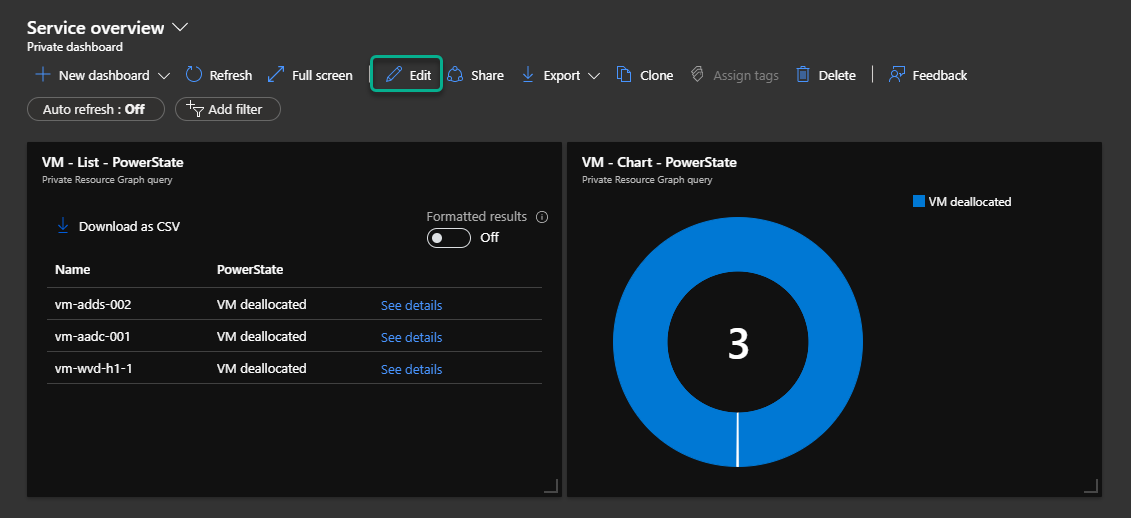This screenshot has height=518, width=1131.
Task: Click the VM deallocated legend label
Action: pos(970,202)
